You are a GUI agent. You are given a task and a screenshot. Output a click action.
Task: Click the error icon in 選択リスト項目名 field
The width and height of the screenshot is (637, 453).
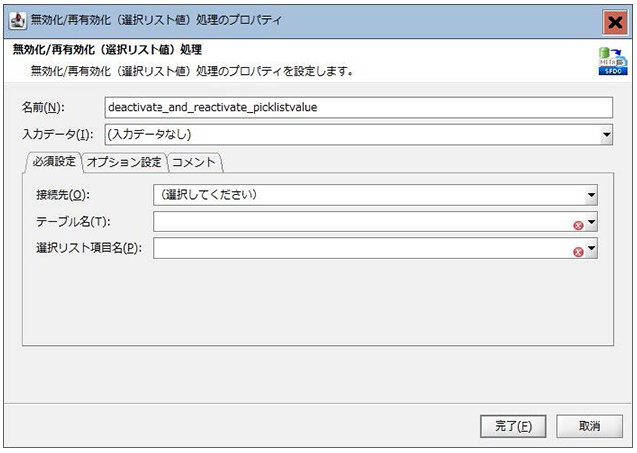tap(578, 250)
